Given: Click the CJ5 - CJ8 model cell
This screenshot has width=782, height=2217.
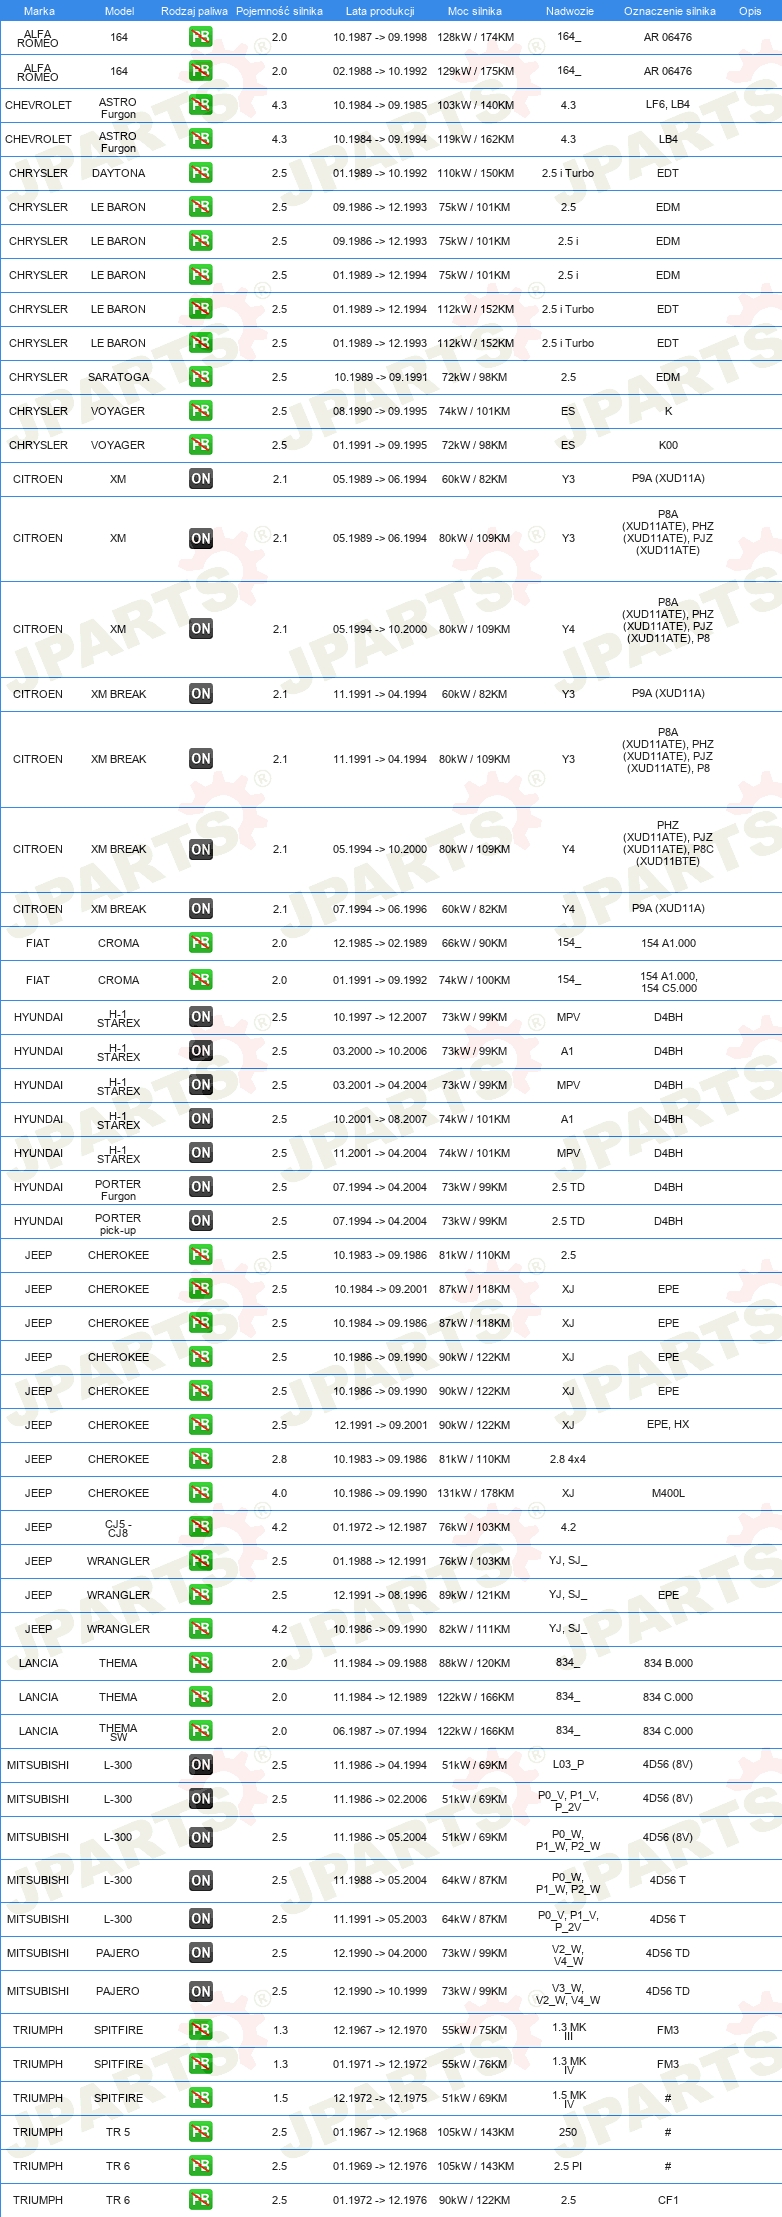Looking at the screenshot, I should tap(118, 1528).
